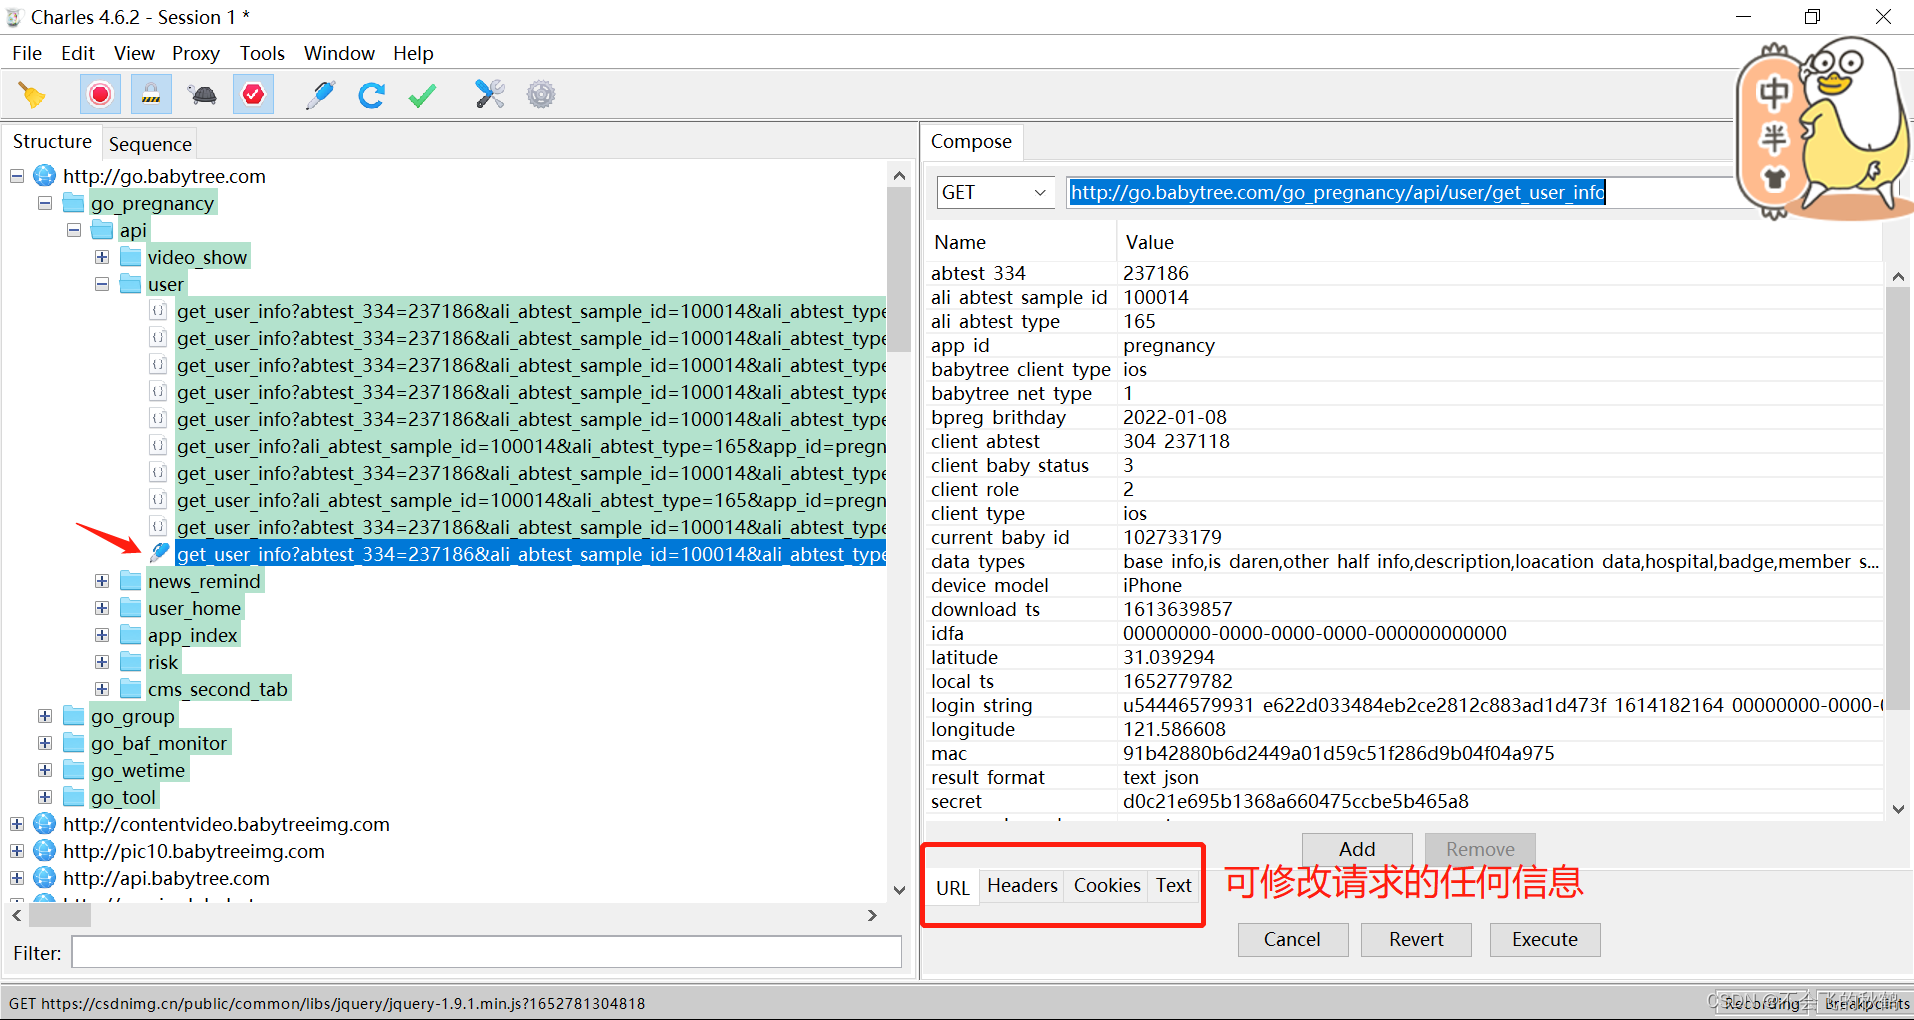Select the Compose tab

coord(971,142)
